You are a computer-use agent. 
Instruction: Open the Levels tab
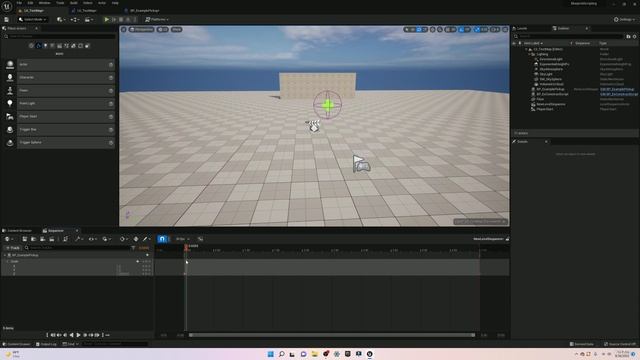520,28
